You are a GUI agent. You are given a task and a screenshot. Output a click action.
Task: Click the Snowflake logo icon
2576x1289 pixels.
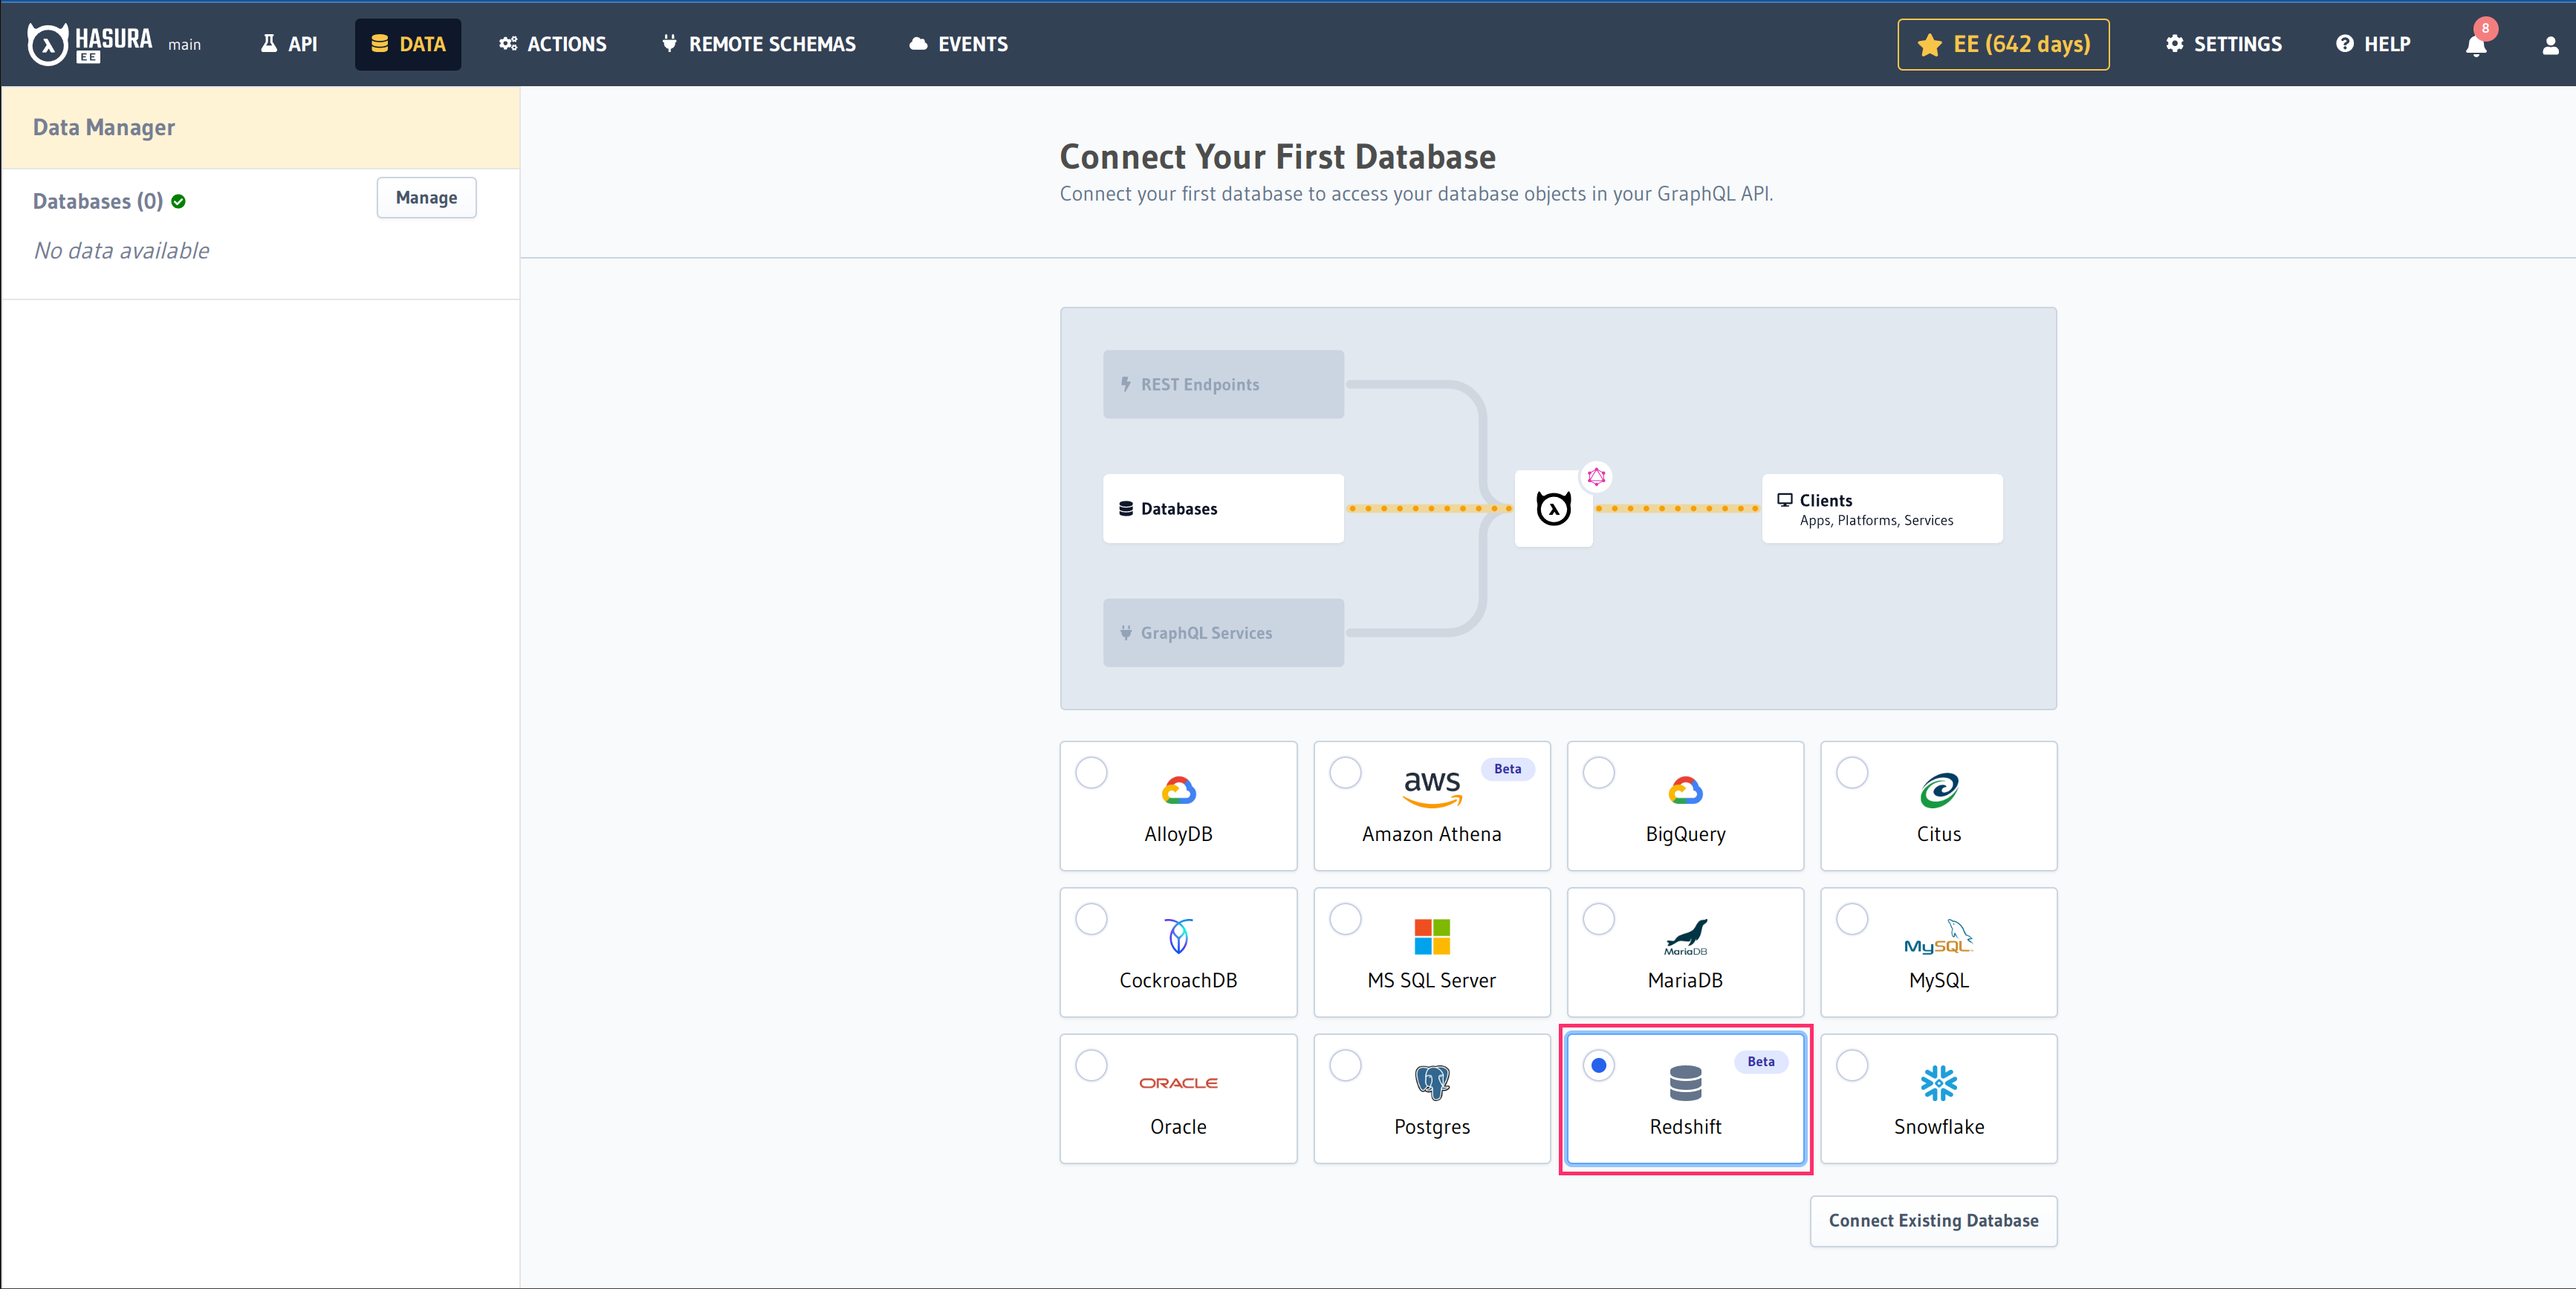(1939, 1082)
